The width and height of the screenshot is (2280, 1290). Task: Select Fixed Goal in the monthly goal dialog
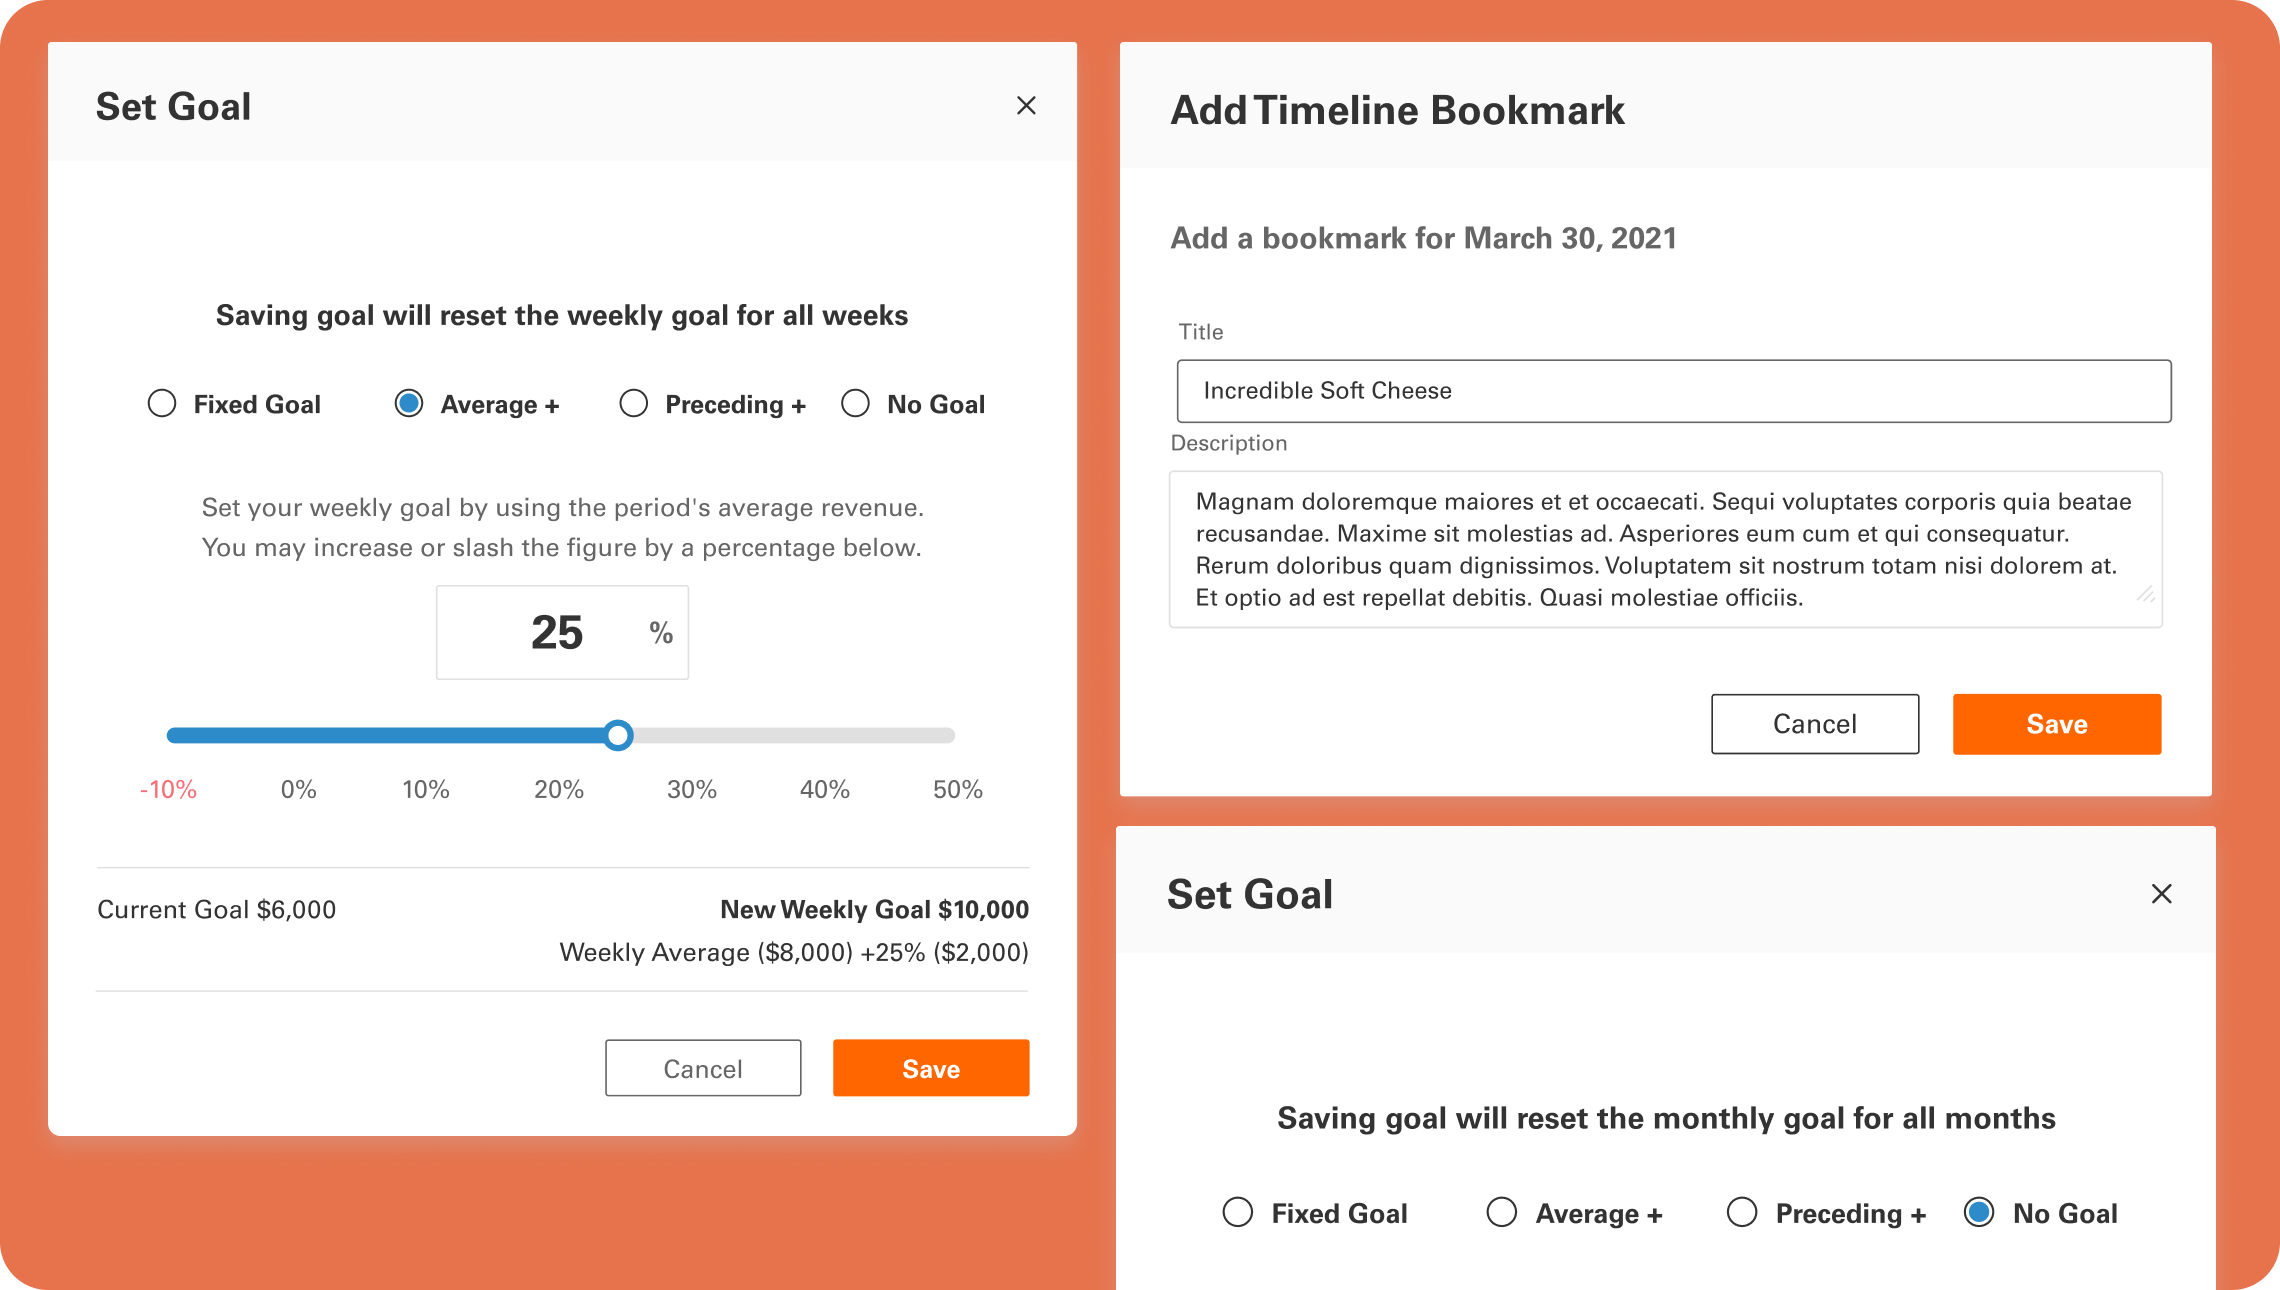(1238, 1213)
